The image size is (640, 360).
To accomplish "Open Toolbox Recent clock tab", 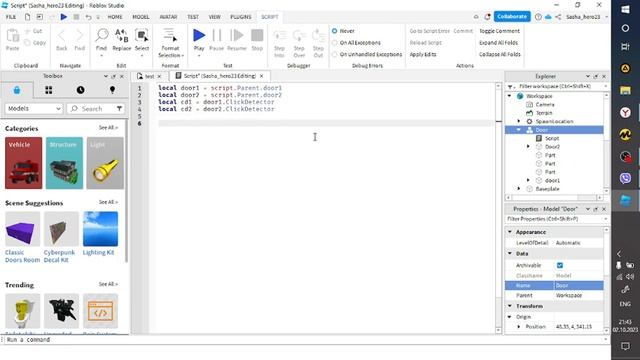I will (80, 90).
